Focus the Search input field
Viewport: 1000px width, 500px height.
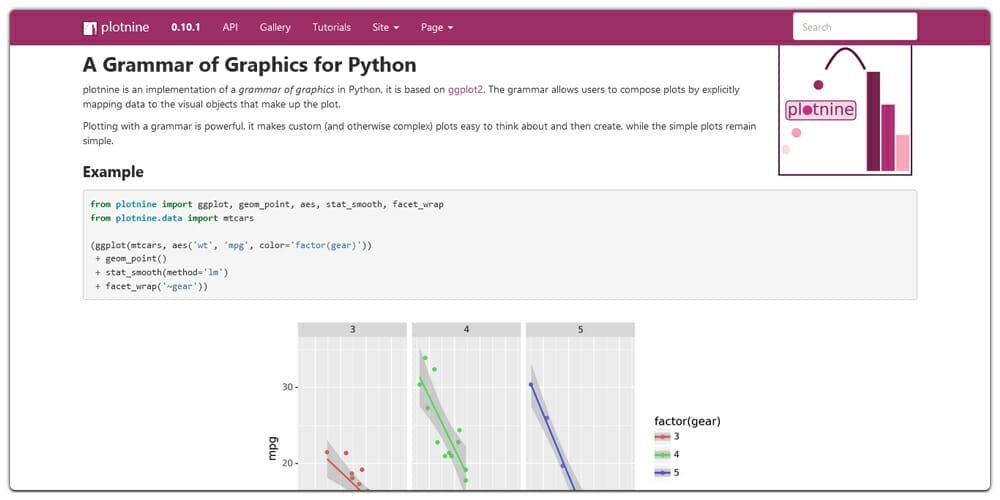[x=854, y=27]
